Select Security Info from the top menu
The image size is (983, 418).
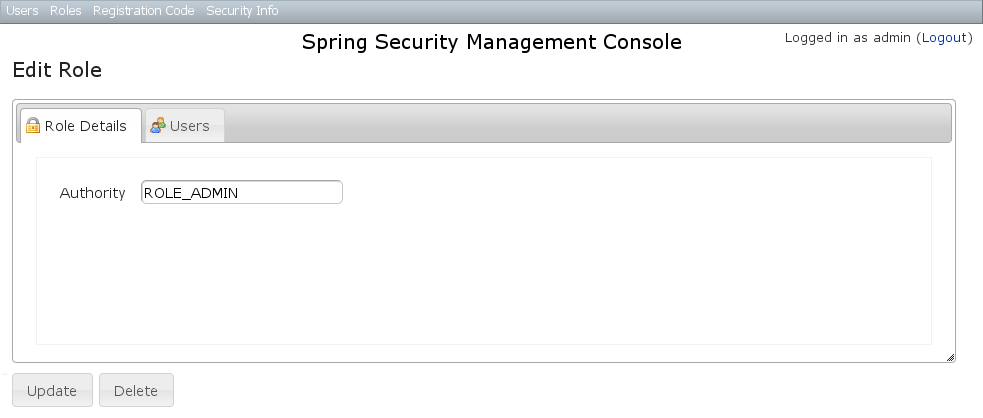(x=242, y=11)
